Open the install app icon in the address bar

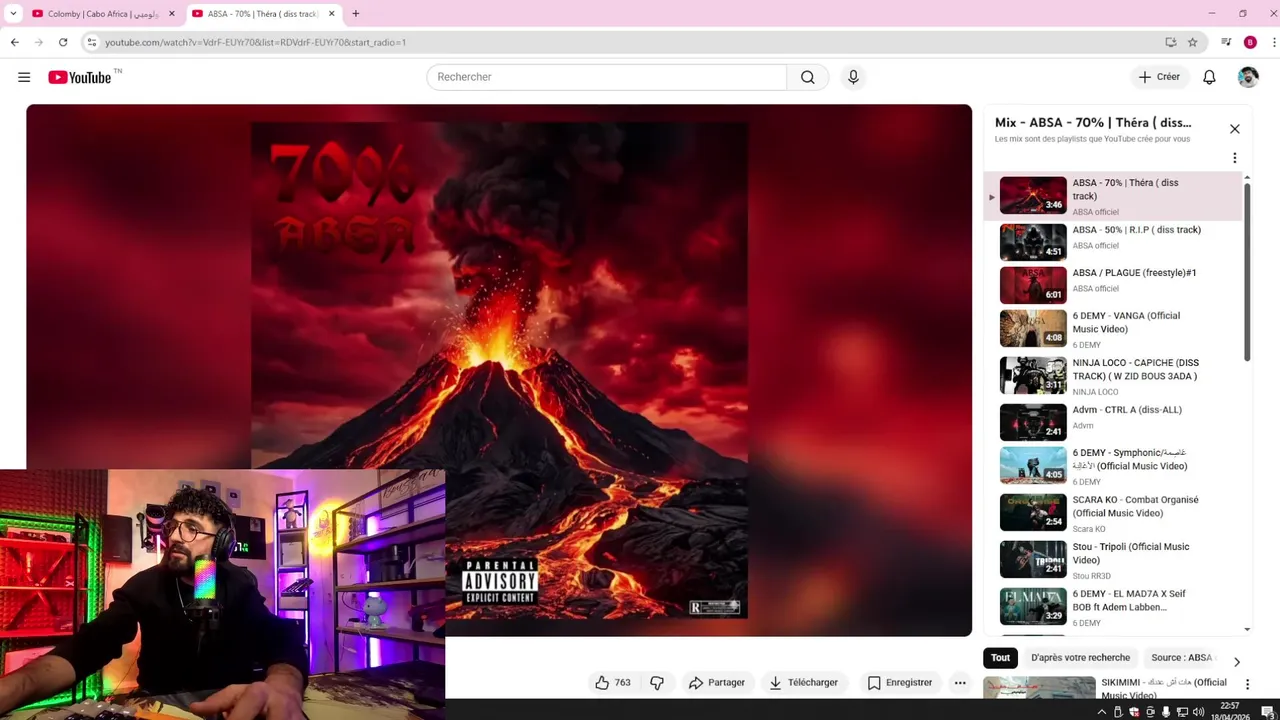[x=1171, y=42]
